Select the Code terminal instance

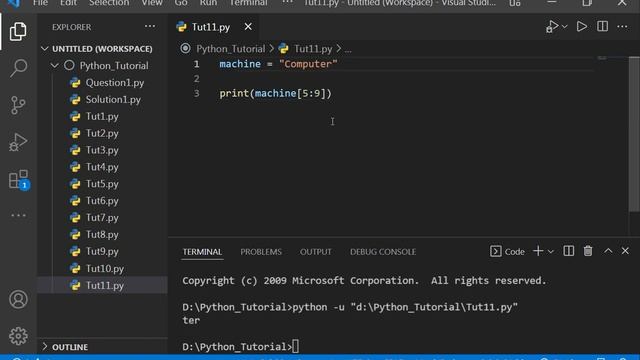click(x=507, y=251)
